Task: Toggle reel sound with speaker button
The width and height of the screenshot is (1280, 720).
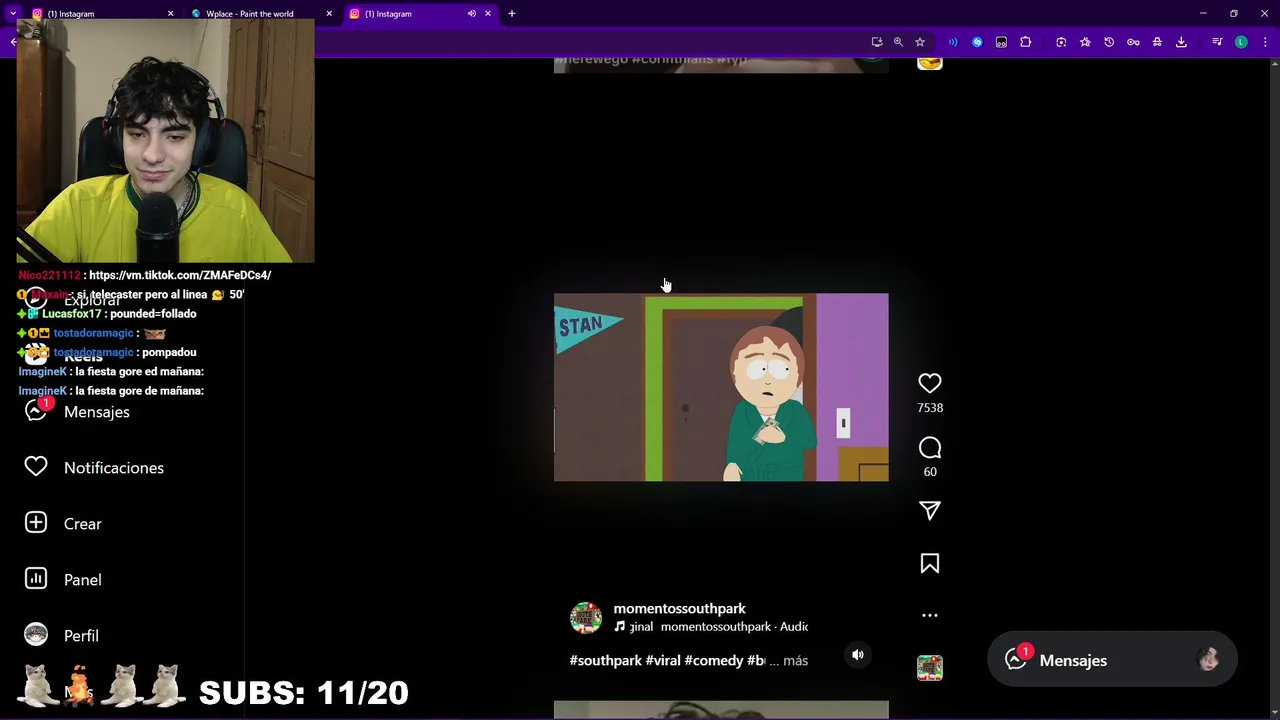Action: (x=858, y=655)
